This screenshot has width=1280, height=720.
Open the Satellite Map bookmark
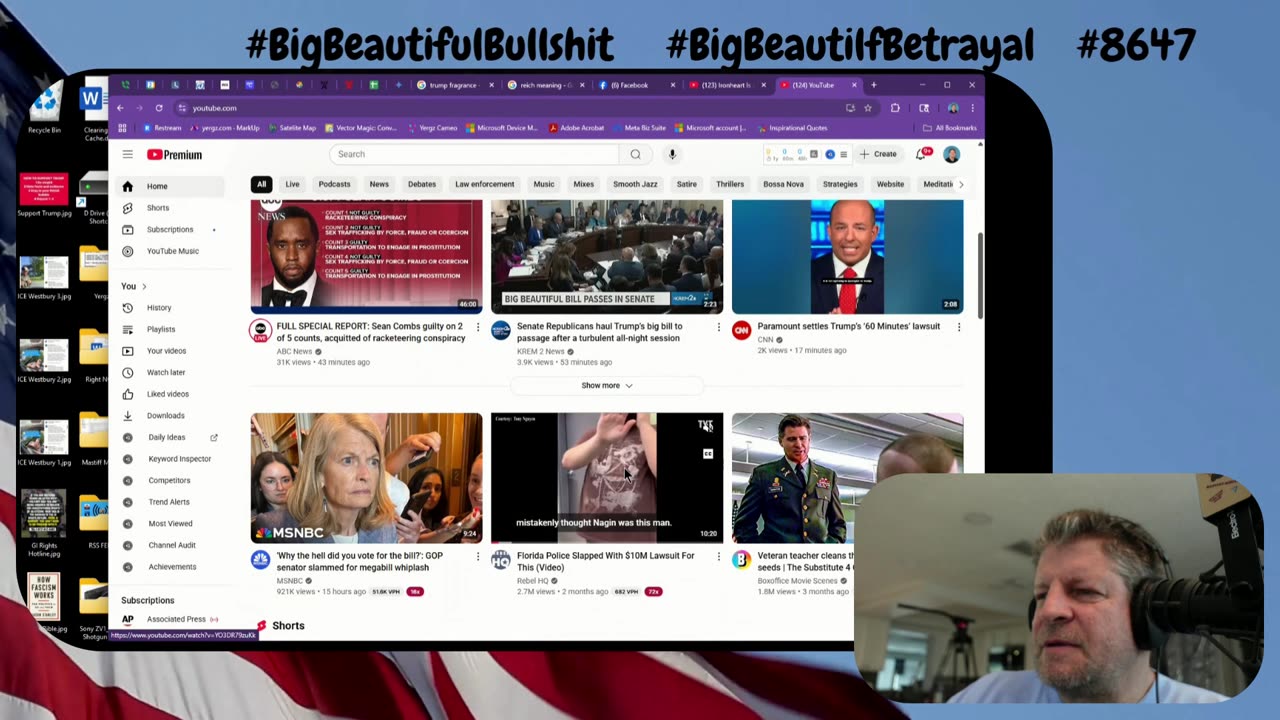291,128
